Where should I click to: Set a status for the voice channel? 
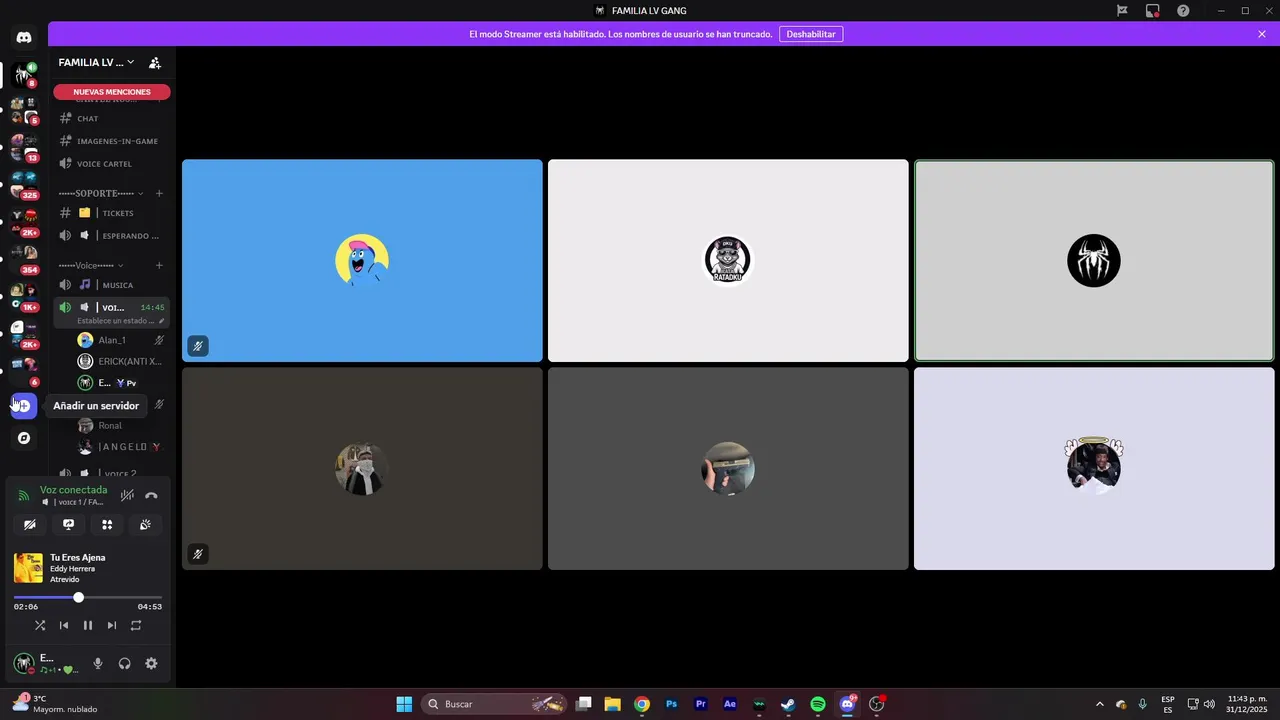tap(119, 321)
